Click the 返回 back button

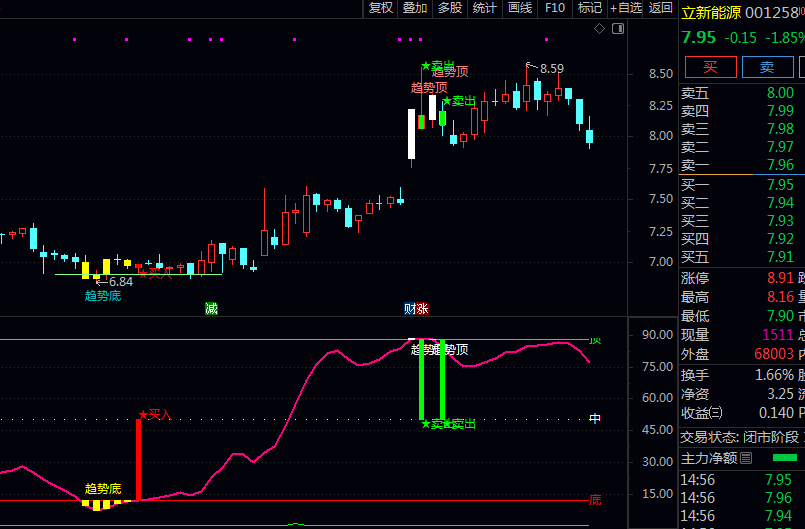pos(661,8)
